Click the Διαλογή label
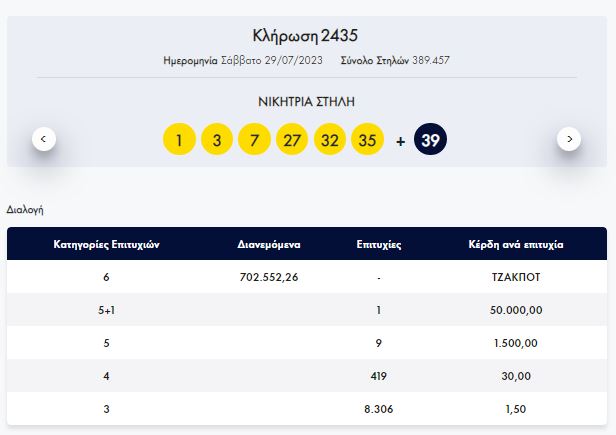616x435 pixels. pyautogui.click(x=24, y=210)
